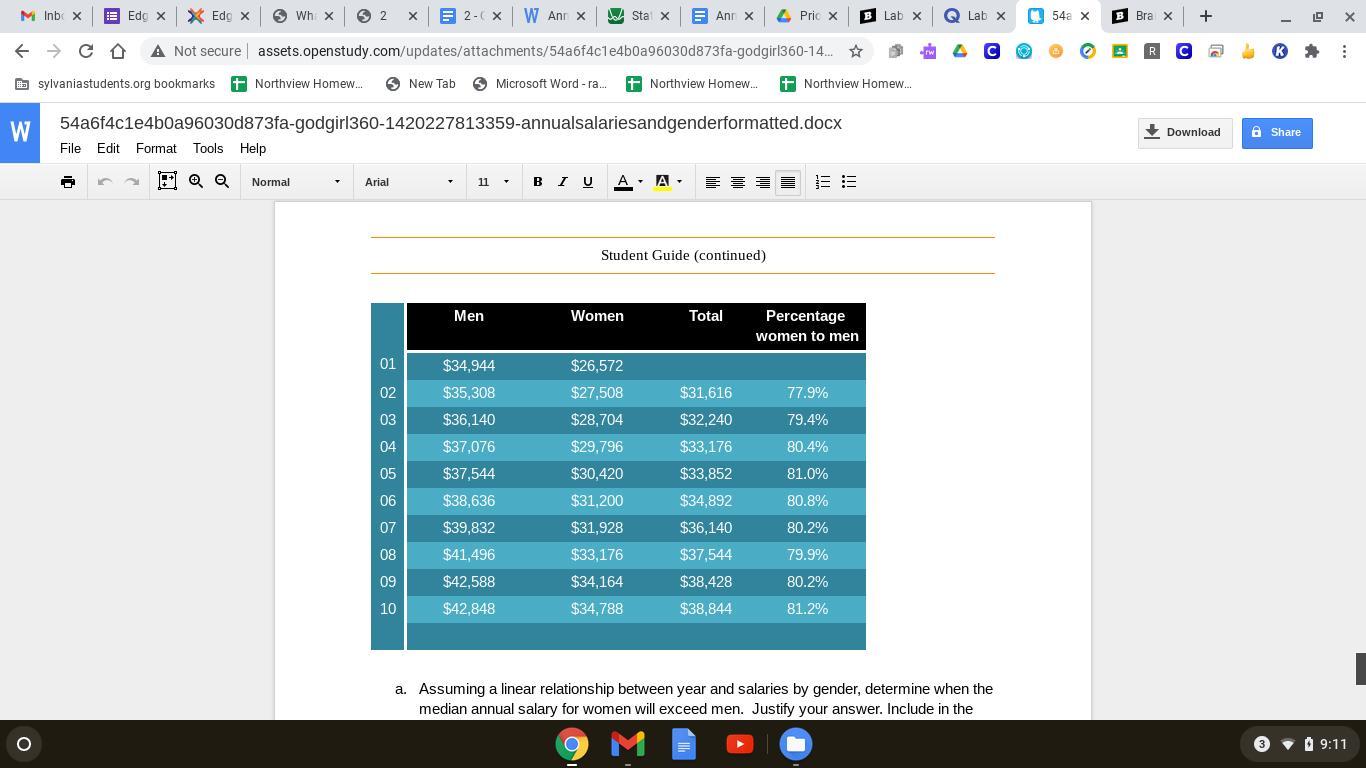Toggle italic formatting
The height and width of the screenshot is (768, 1366).
point(563,182)
